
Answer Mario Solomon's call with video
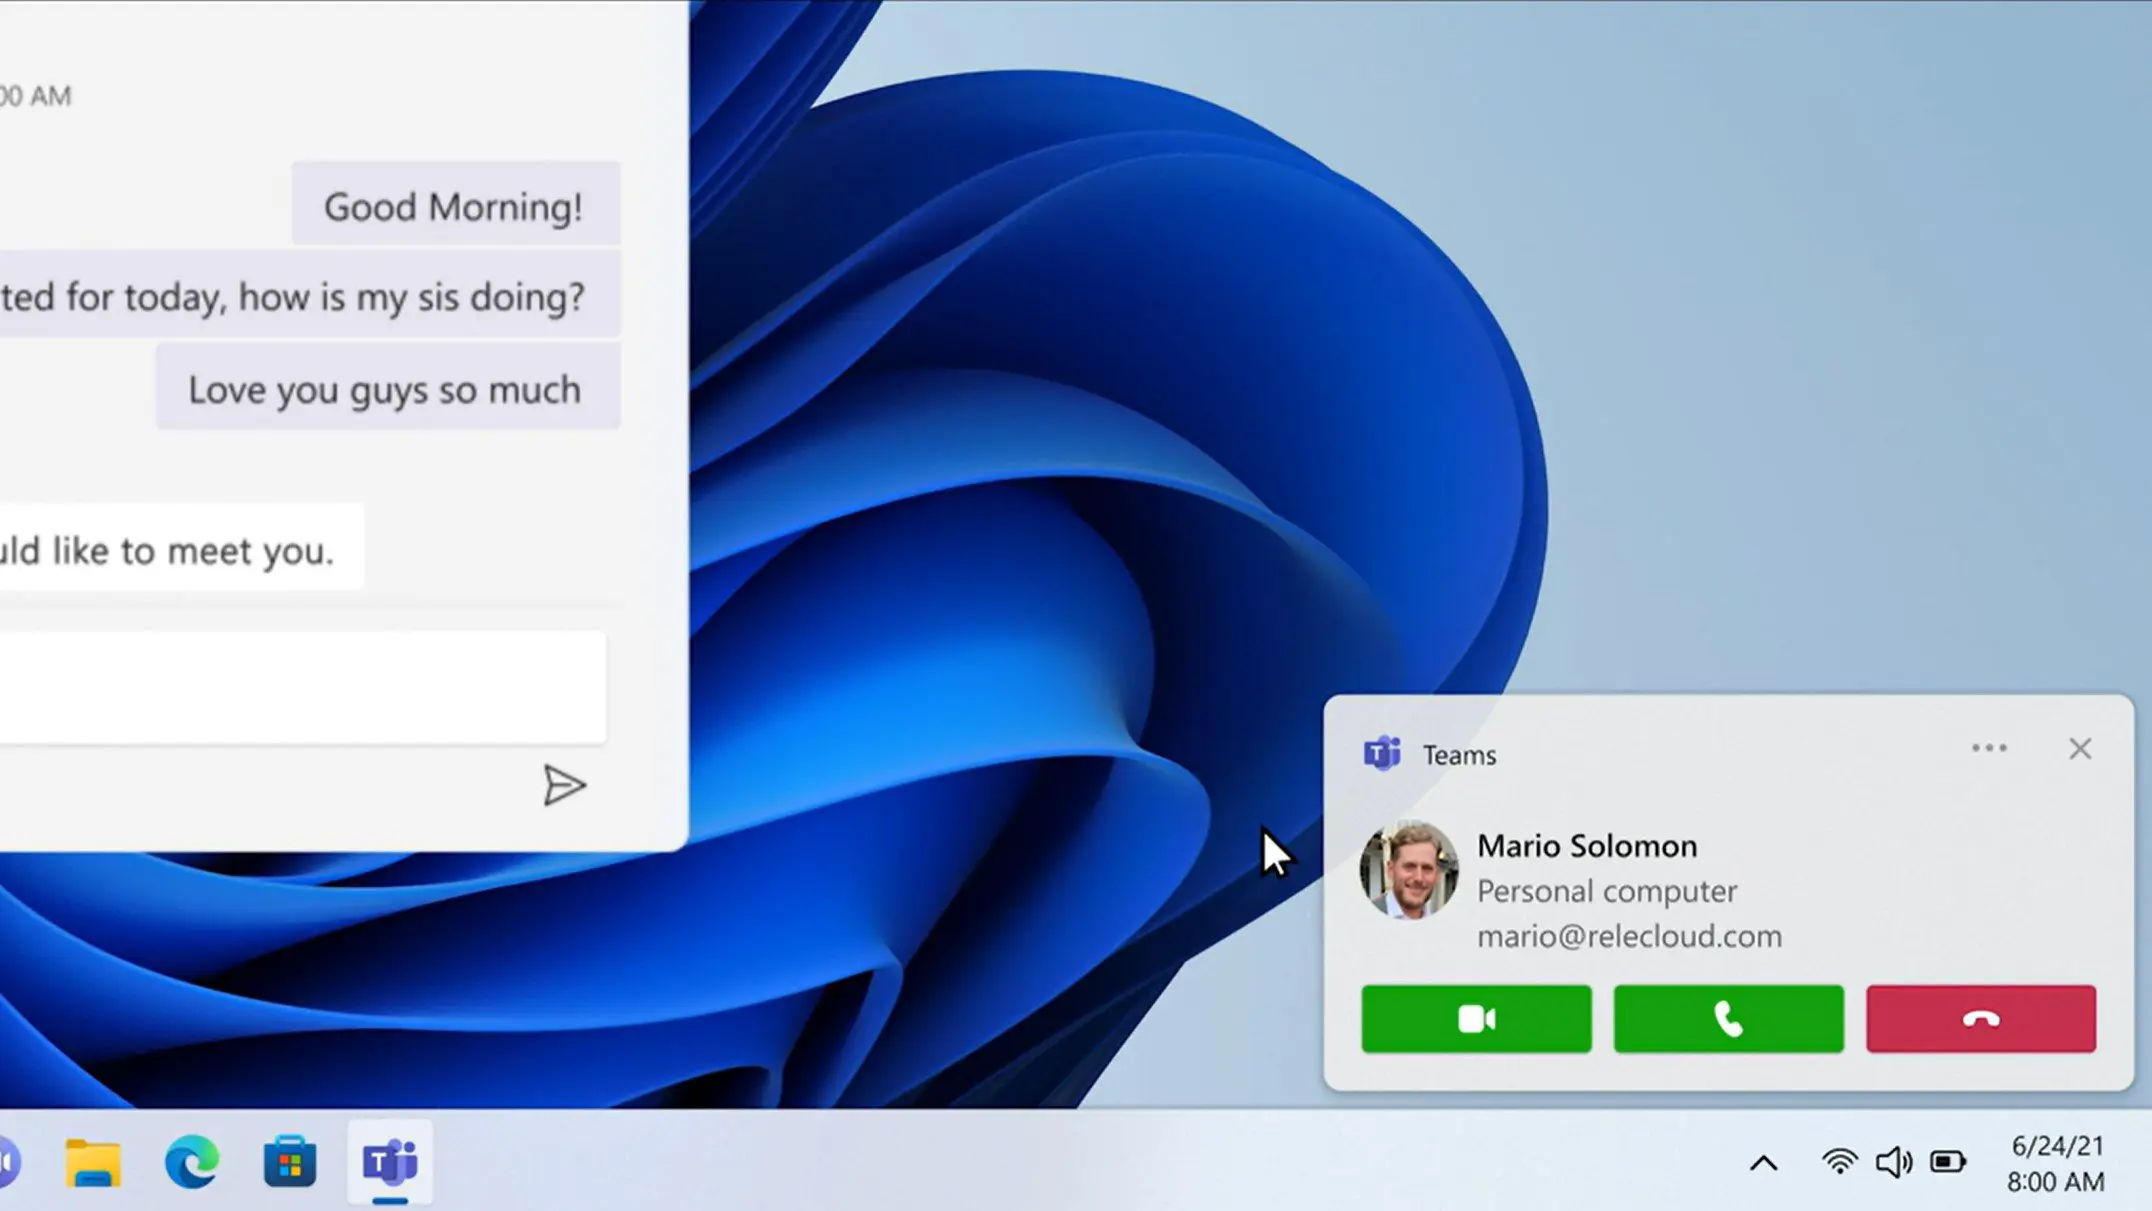tap(1476, 1019)
